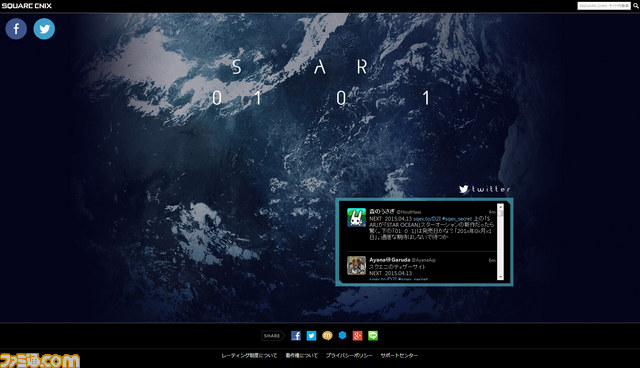This screenshot has height=368, width=640.
Task: Click the rabbit avatar in first tweet
Action: point(356,217)
